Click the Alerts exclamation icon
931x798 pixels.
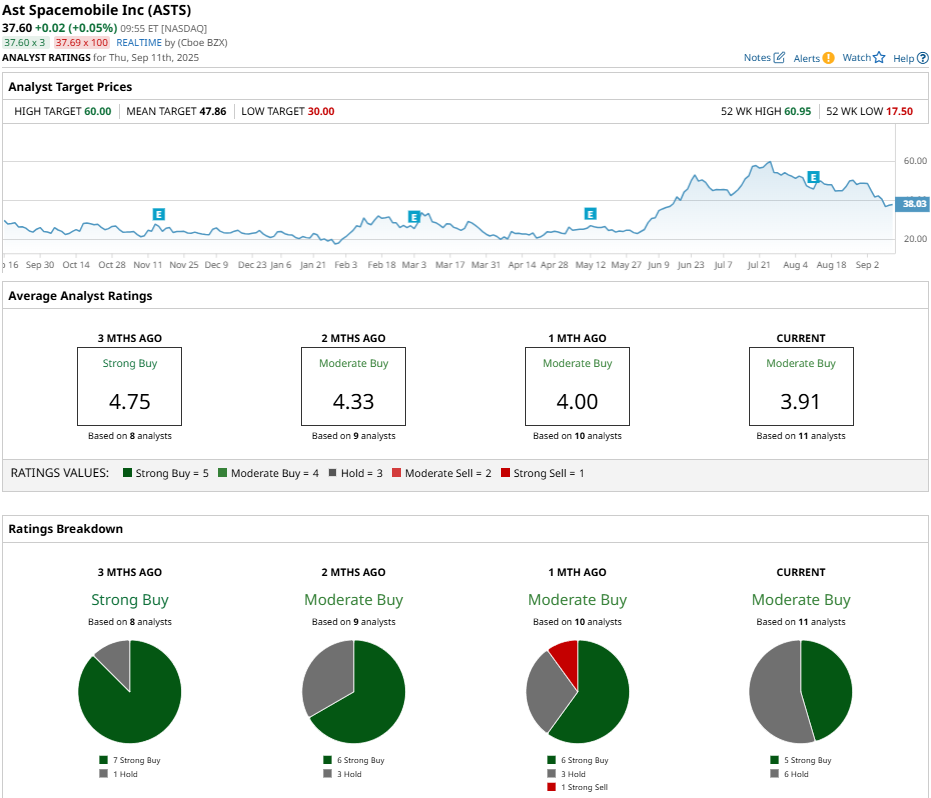point(828,58)
